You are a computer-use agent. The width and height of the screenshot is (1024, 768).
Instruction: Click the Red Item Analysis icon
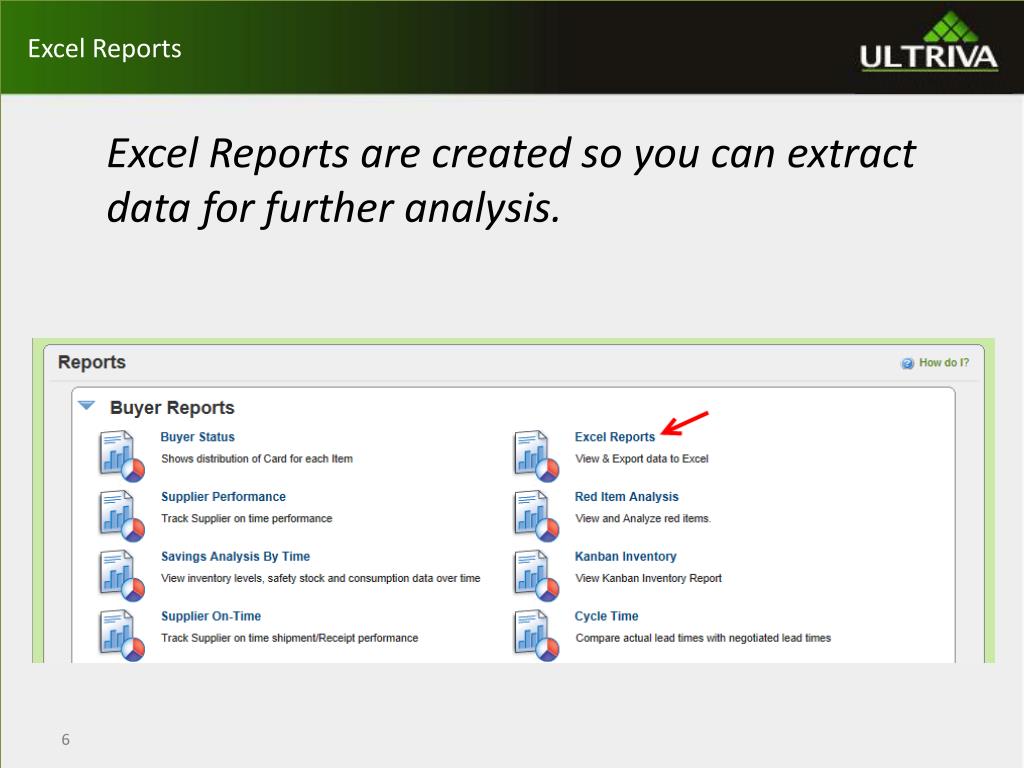coord(536,515)
